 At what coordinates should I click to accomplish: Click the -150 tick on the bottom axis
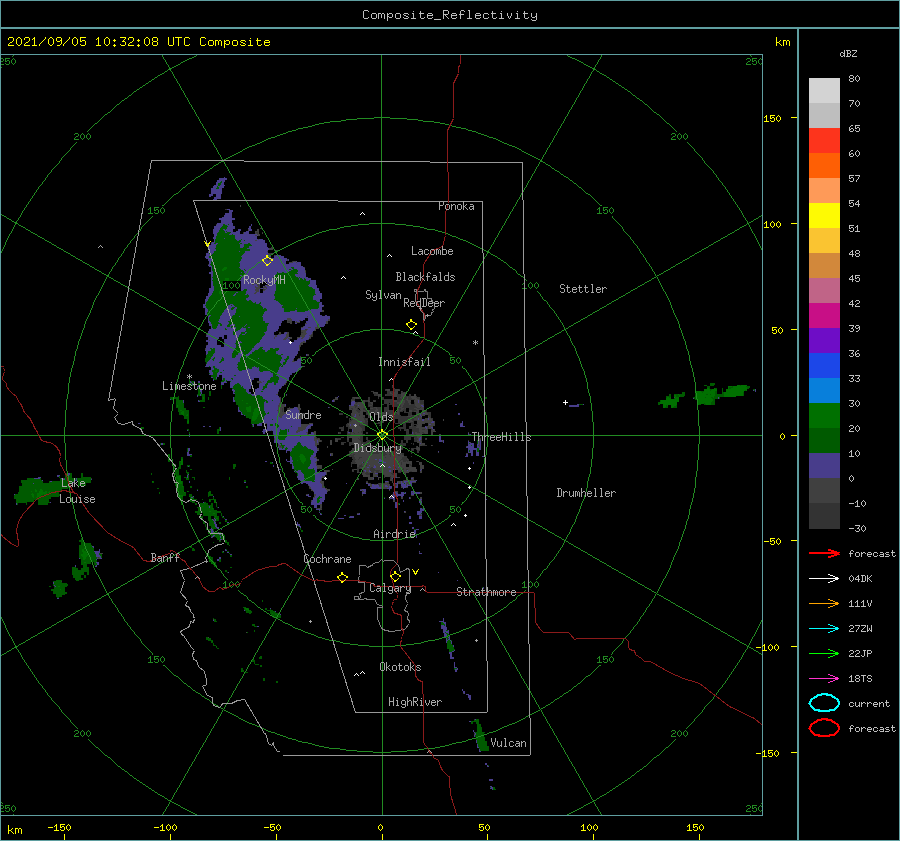[x=59, y=827]
